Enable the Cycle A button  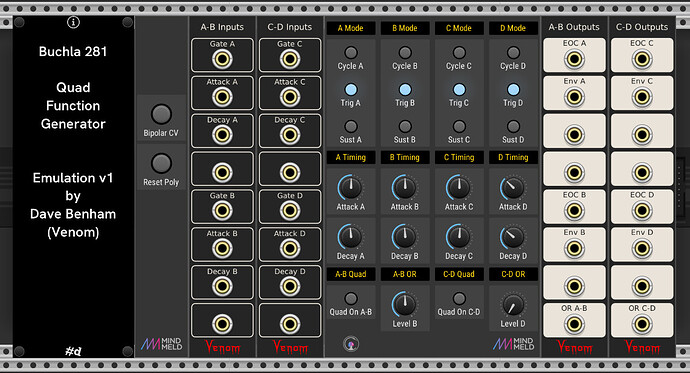point(351,53)
